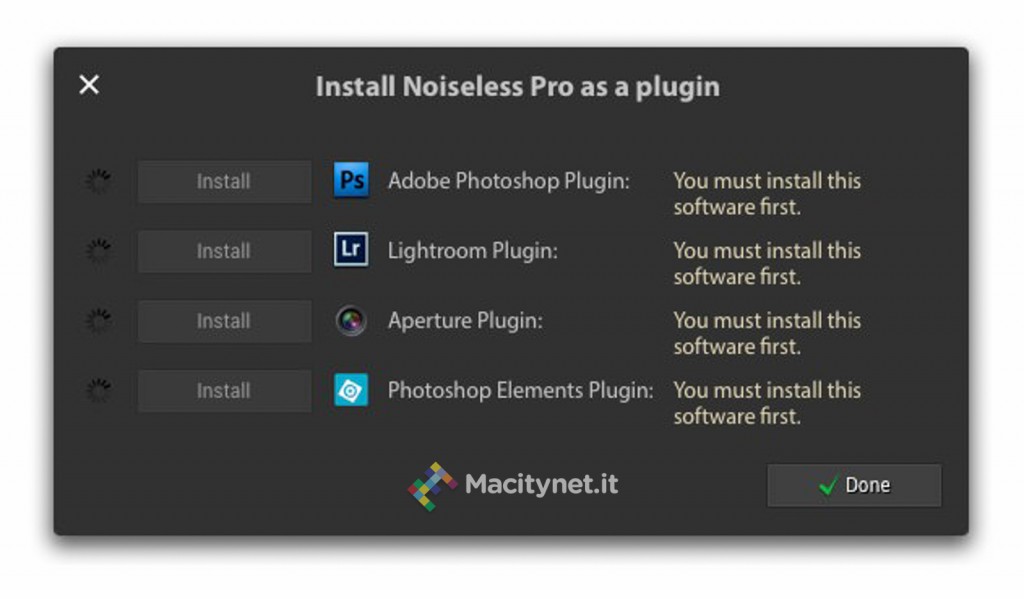Click the spinner in the Aperture row
Screen dimensions: 1024x599
pos(99,321)
